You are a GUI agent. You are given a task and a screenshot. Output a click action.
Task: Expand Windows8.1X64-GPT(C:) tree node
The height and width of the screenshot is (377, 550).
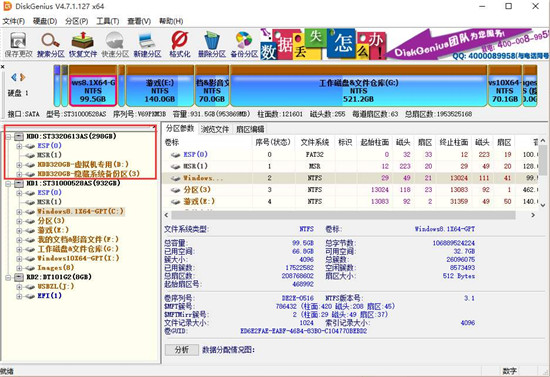point(19,211)
